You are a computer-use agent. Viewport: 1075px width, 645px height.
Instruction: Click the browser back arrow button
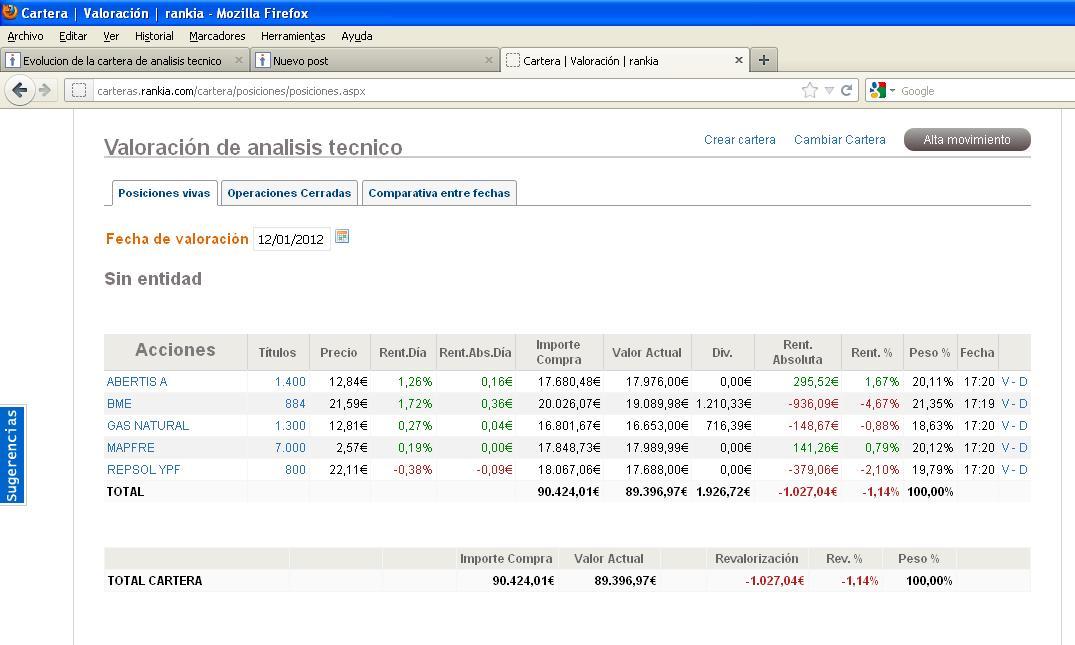pyautogui.click(x=19, y=90)
